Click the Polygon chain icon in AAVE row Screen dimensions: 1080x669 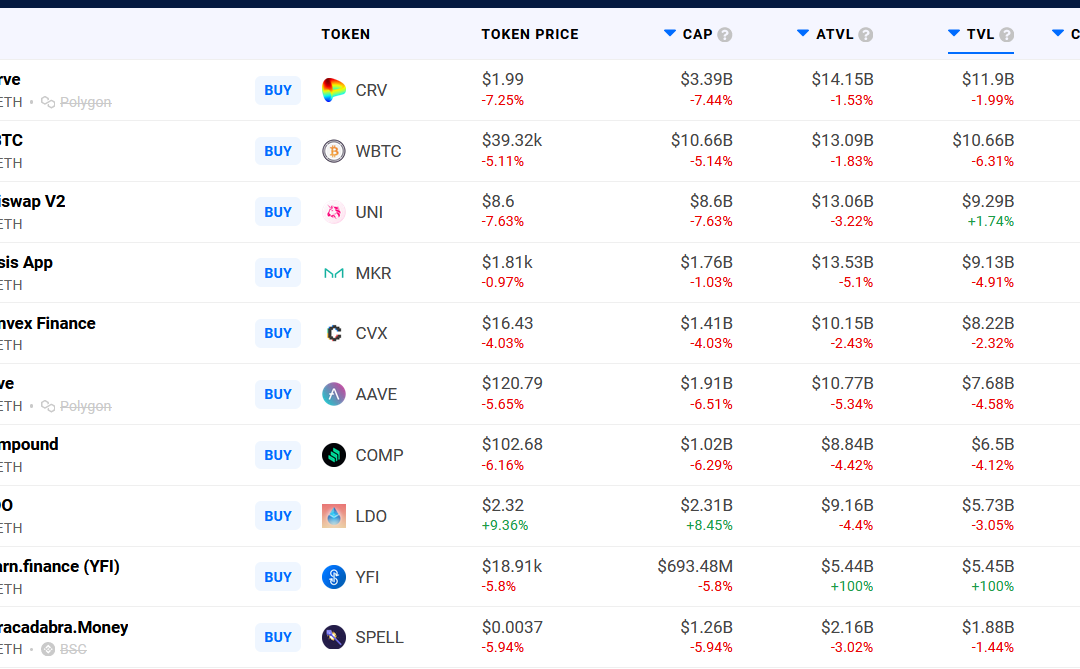click(x=48, y=406)
